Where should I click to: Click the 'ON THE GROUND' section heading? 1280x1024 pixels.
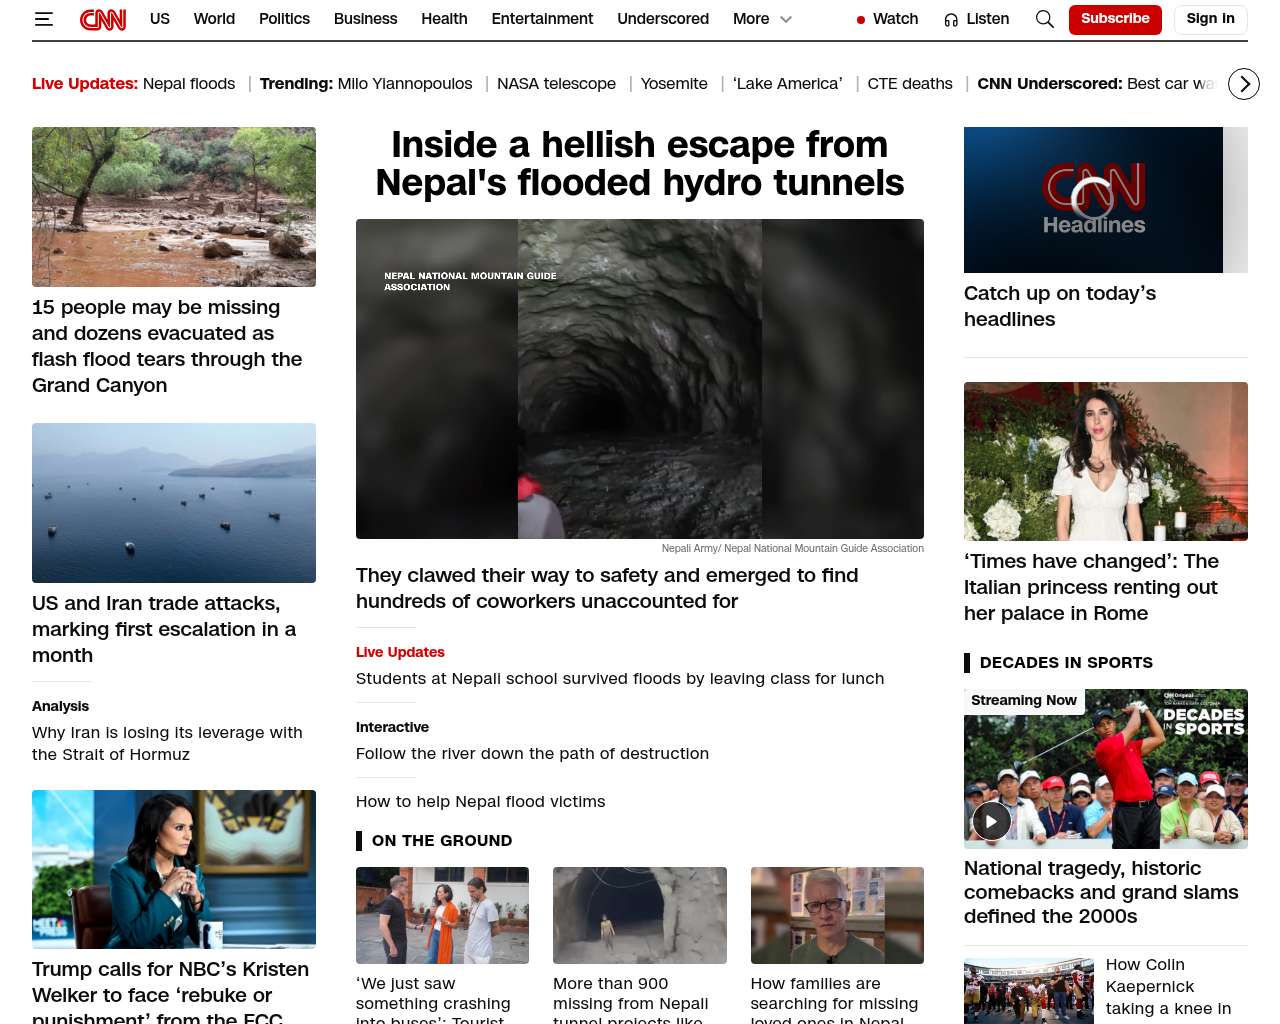point(442,840)
